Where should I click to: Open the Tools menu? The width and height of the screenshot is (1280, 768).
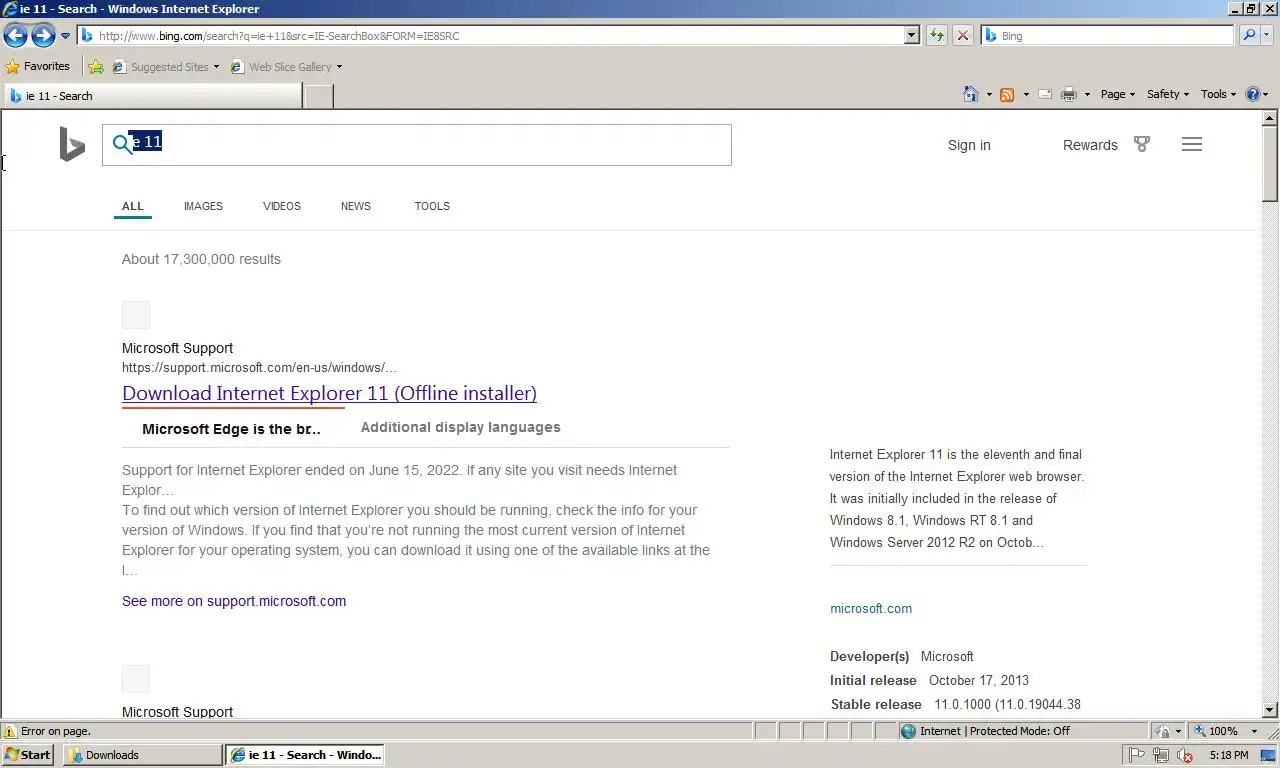[x=1218, y=94]
